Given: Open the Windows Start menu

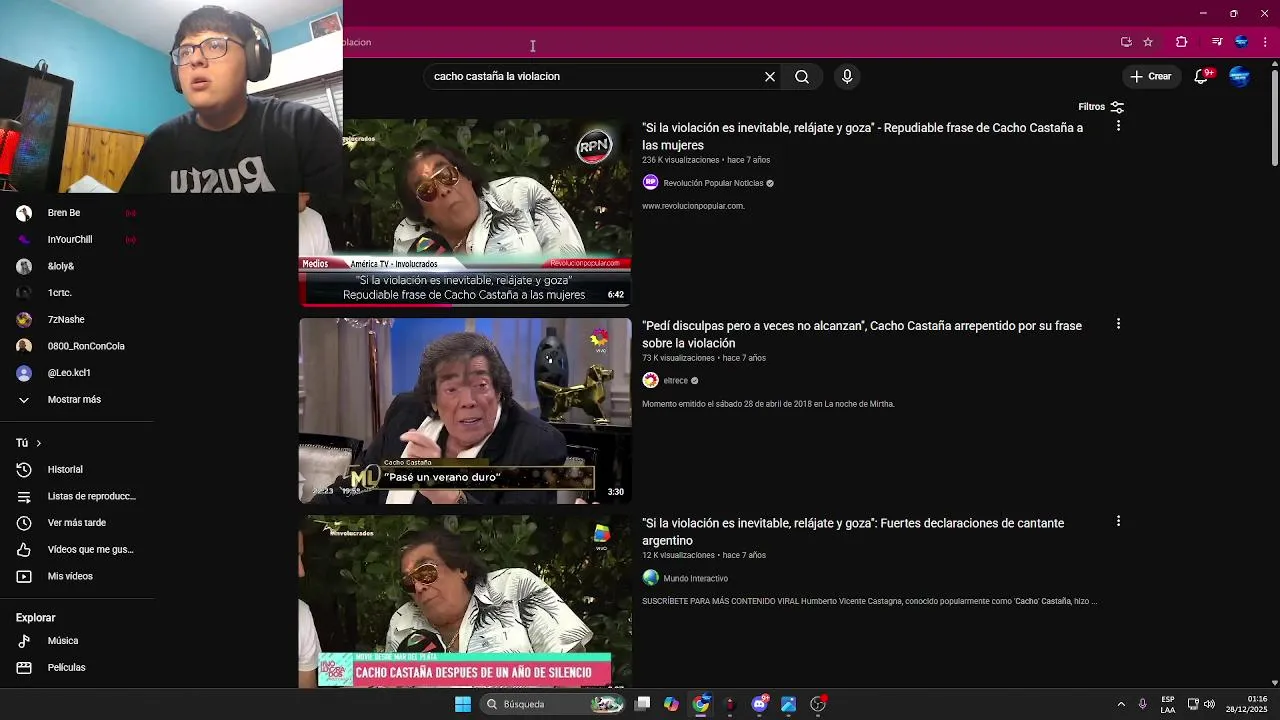Looking at the screenshot, I should 462,704.
